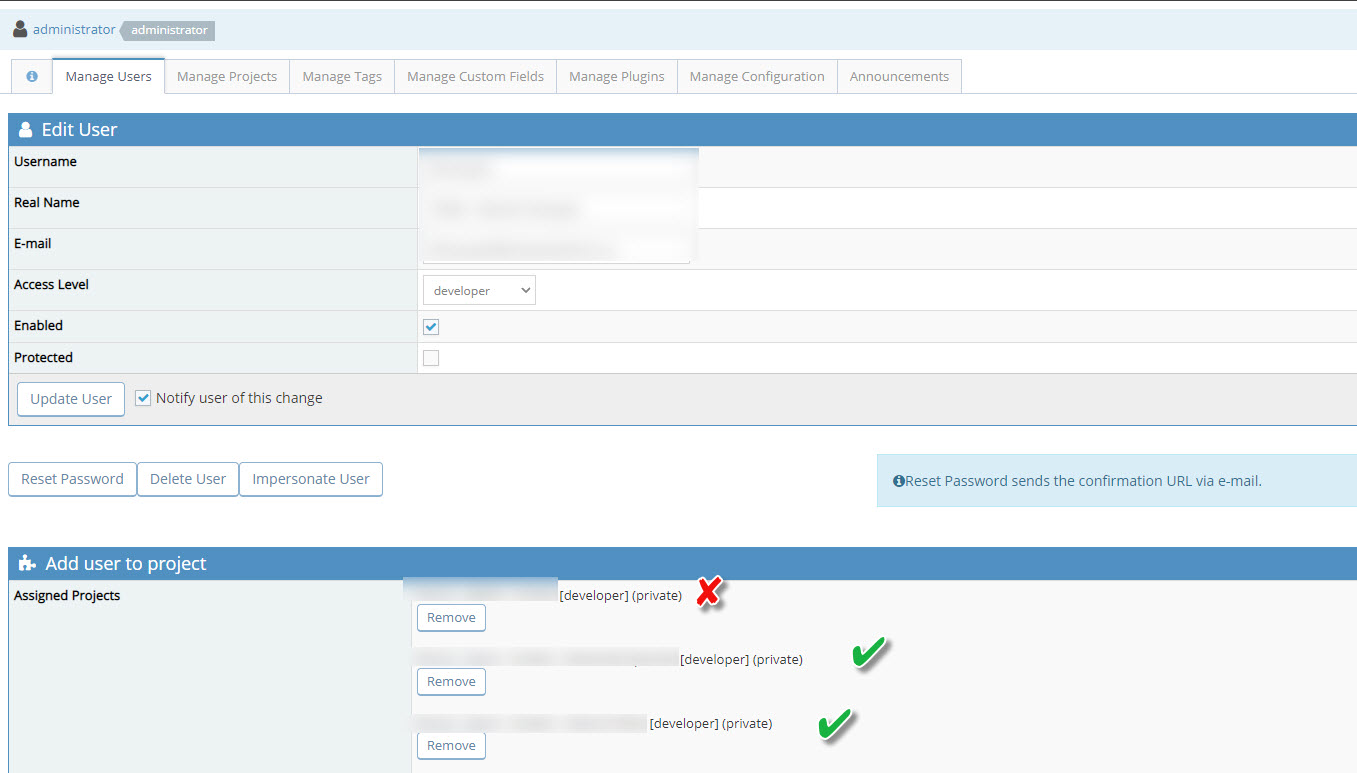
Task: Click the lower green checkmark icon
Action: pyautogui.click(x=835, y=723)
